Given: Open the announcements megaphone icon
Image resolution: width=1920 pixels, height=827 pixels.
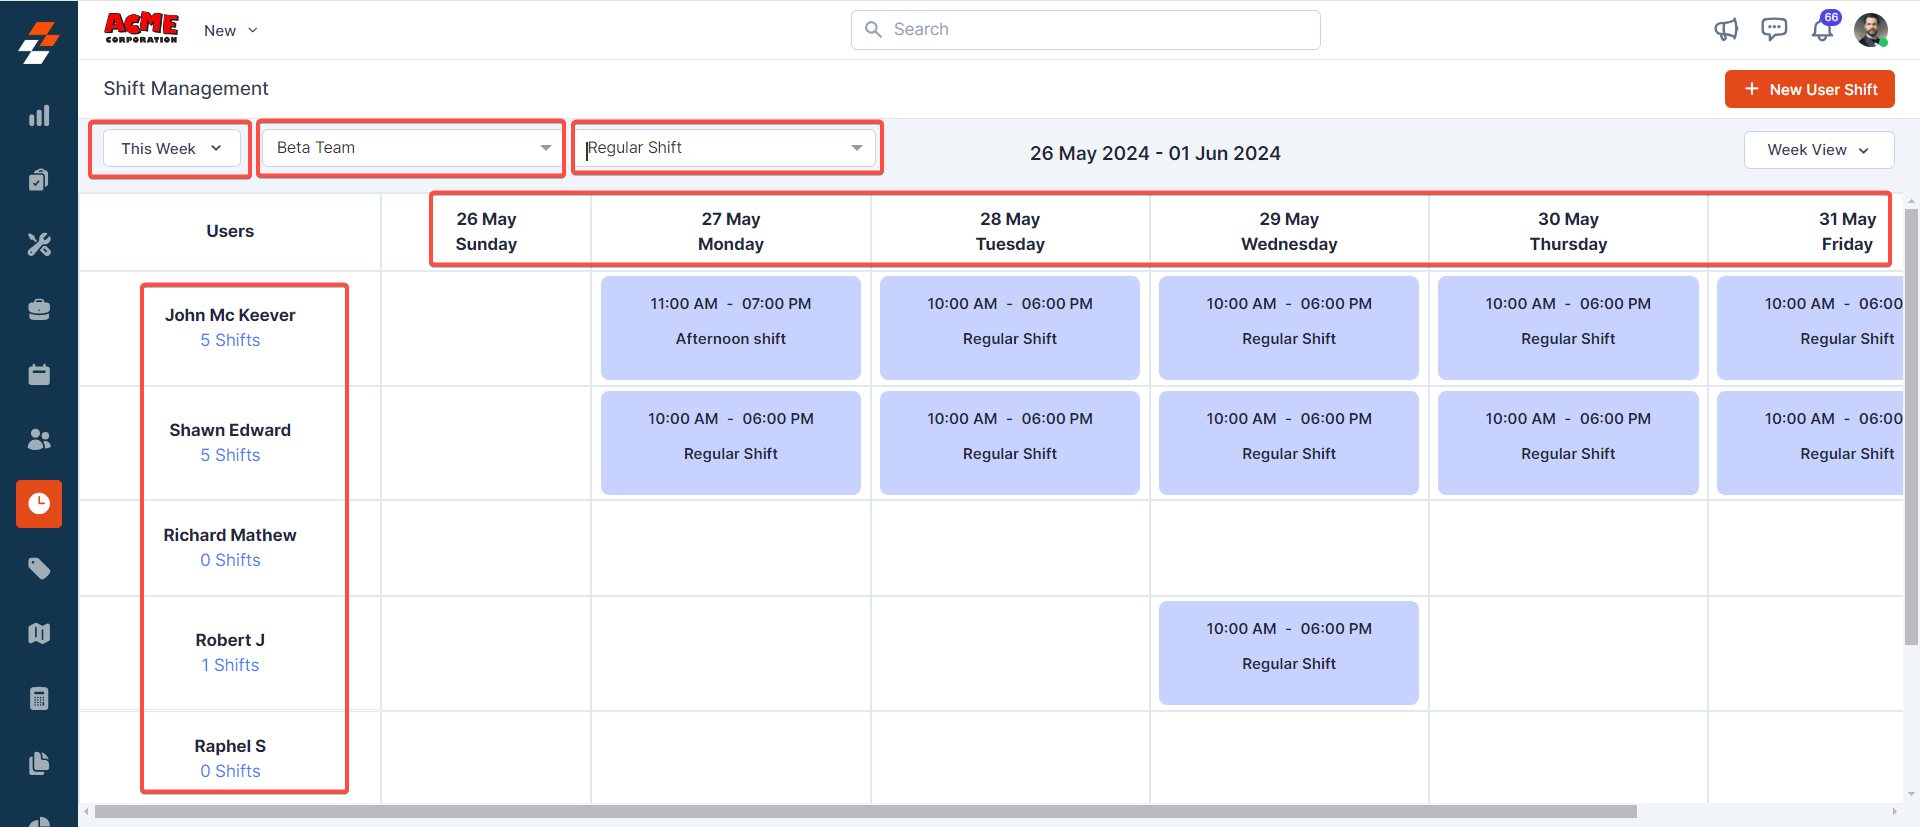Looking at the screenshot, I should (1726, 30).
